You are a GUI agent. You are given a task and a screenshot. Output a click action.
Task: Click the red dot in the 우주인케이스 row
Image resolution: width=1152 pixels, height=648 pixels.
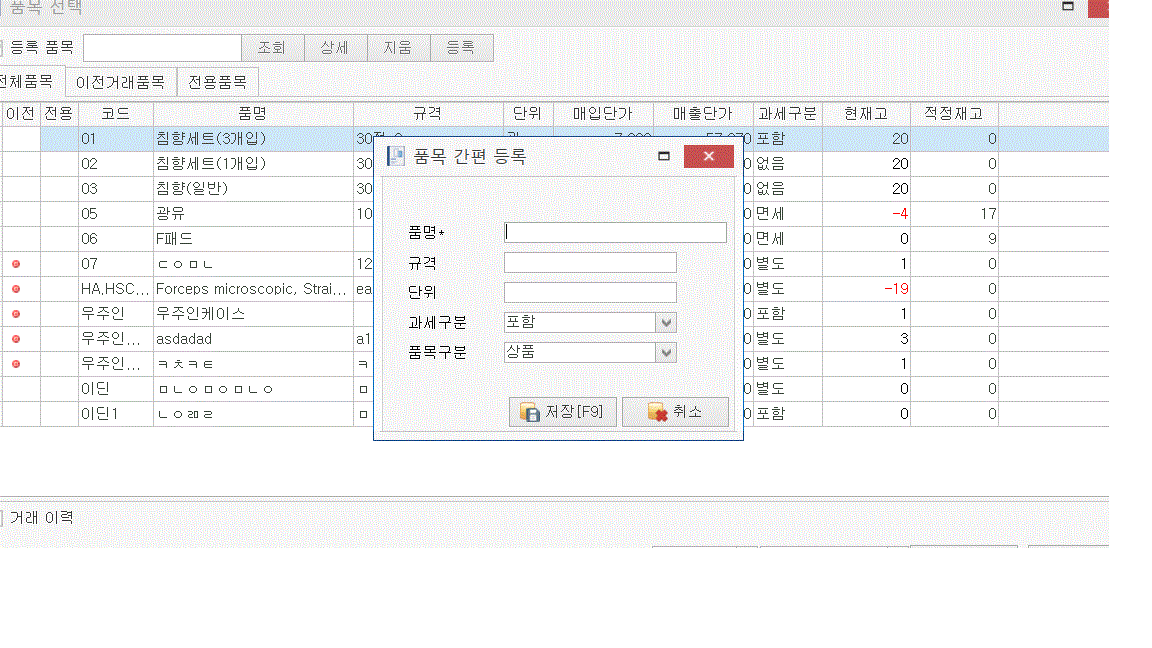[x=15, y=314]
